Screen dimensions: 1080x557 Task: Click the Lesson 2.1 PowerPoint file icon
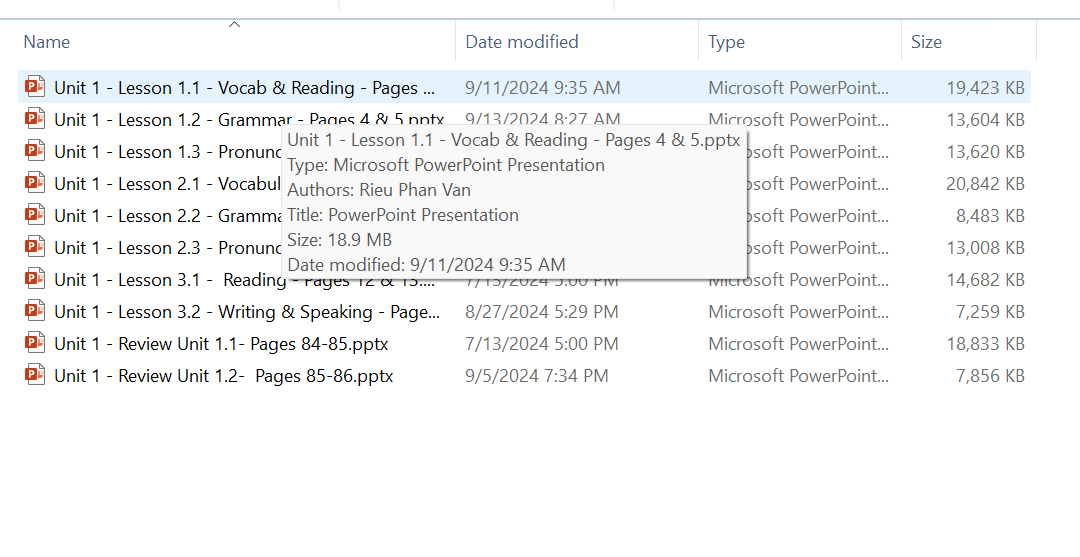tap(36, 183)
